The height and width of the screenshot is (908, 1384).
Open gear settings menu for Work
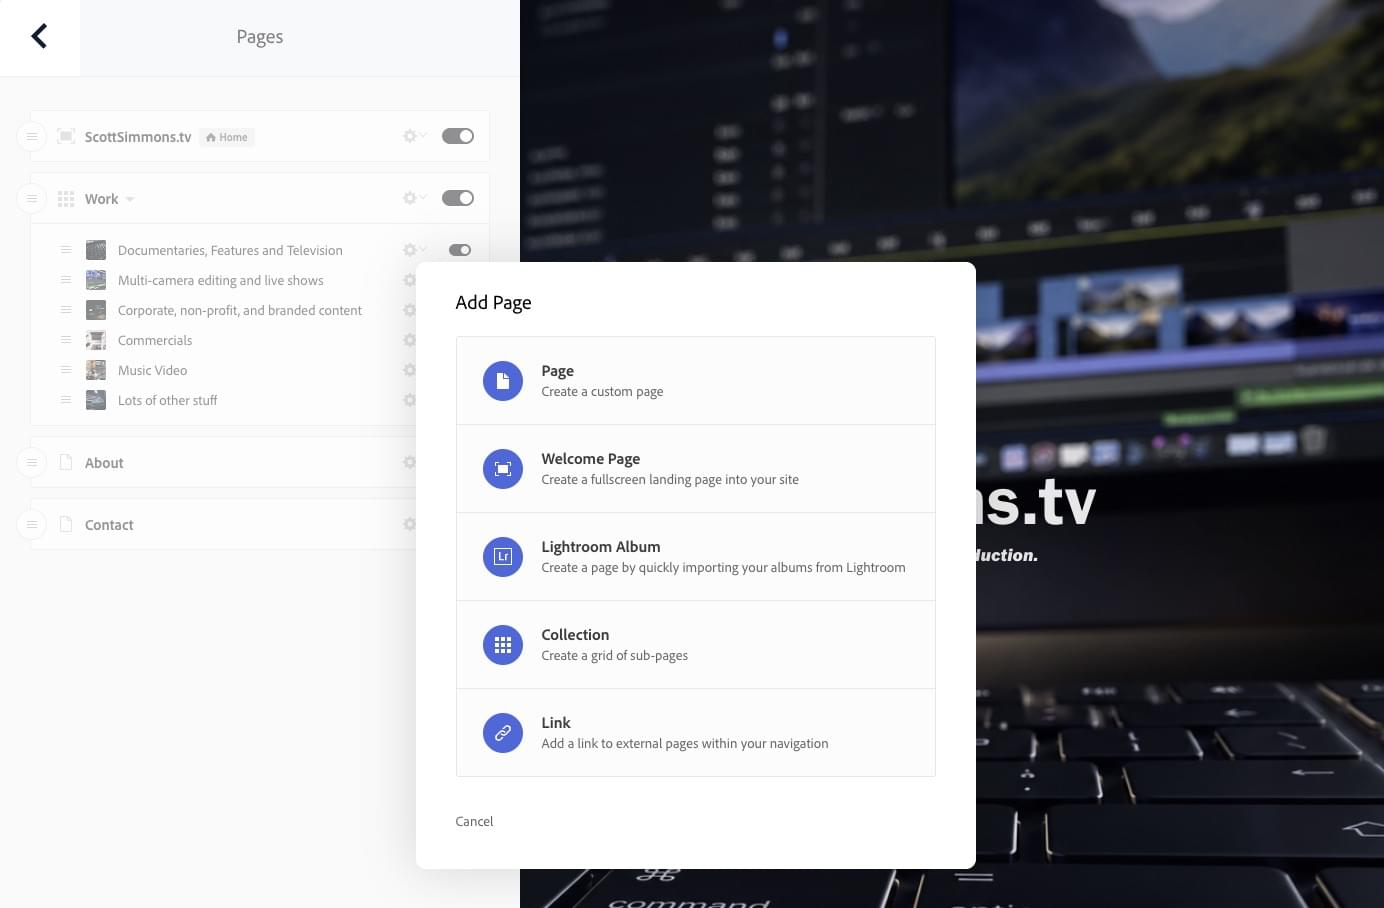tap(414, 198)
